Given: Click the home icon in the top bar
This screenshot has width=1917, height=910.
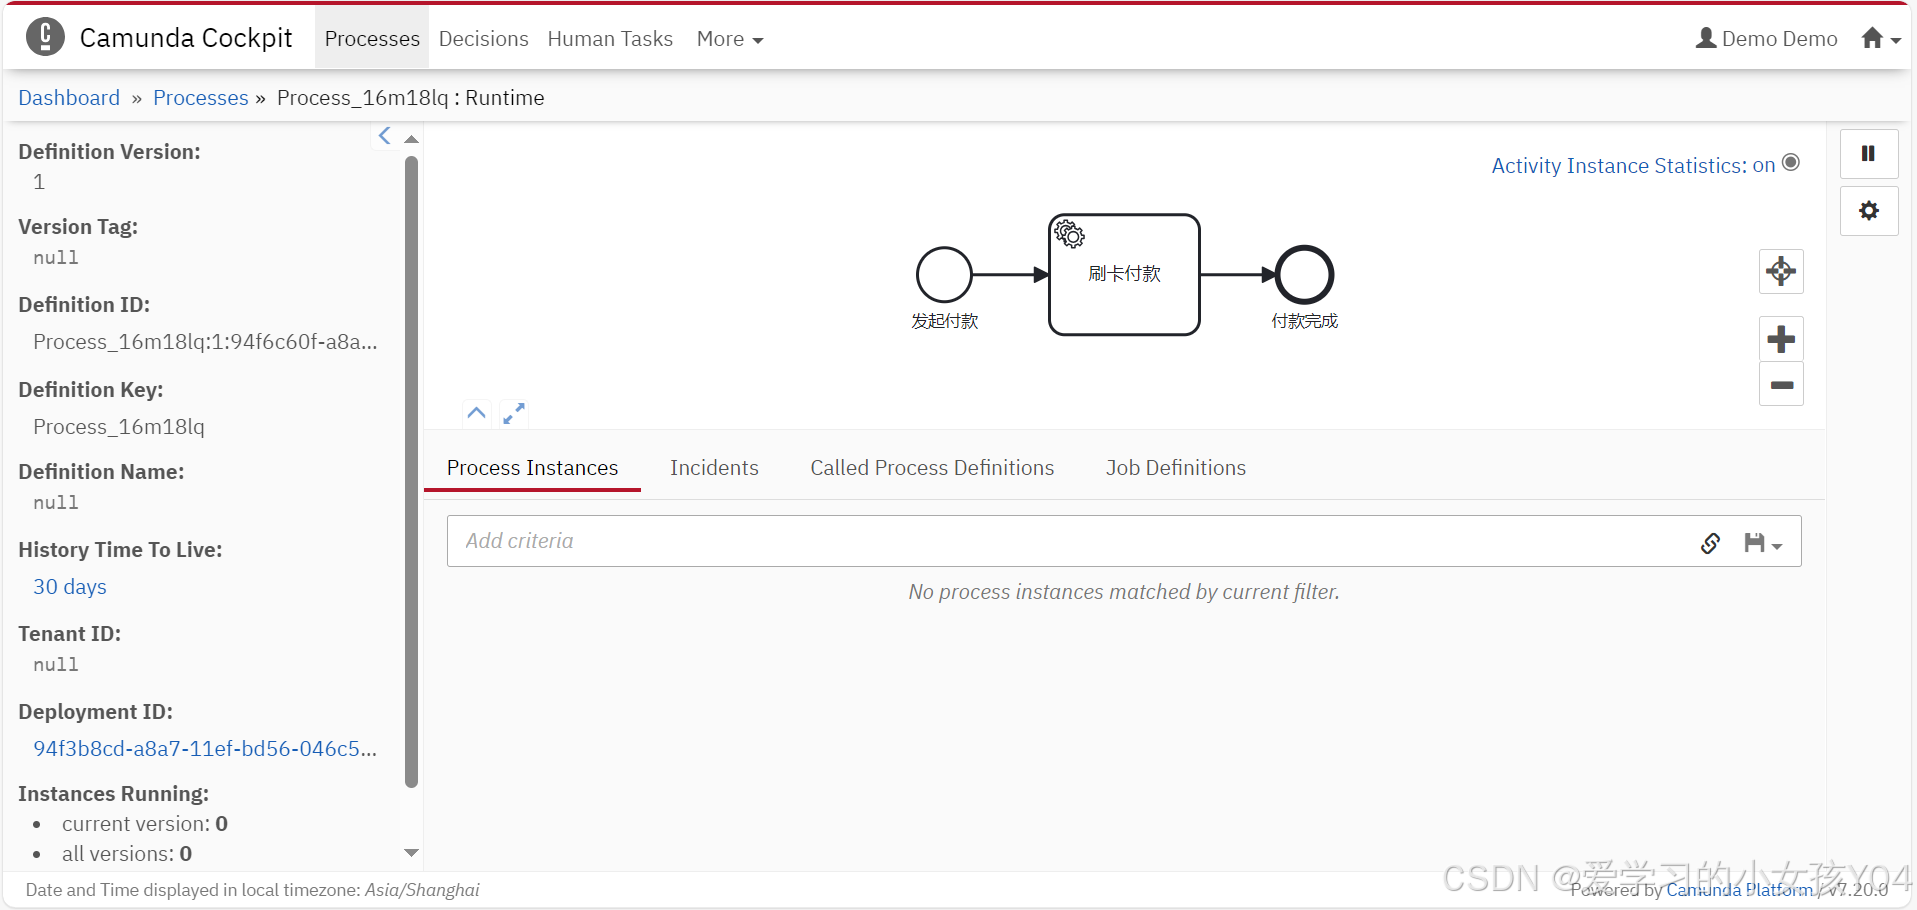Looking at the screenshot, I should [x=1872, y=38].
